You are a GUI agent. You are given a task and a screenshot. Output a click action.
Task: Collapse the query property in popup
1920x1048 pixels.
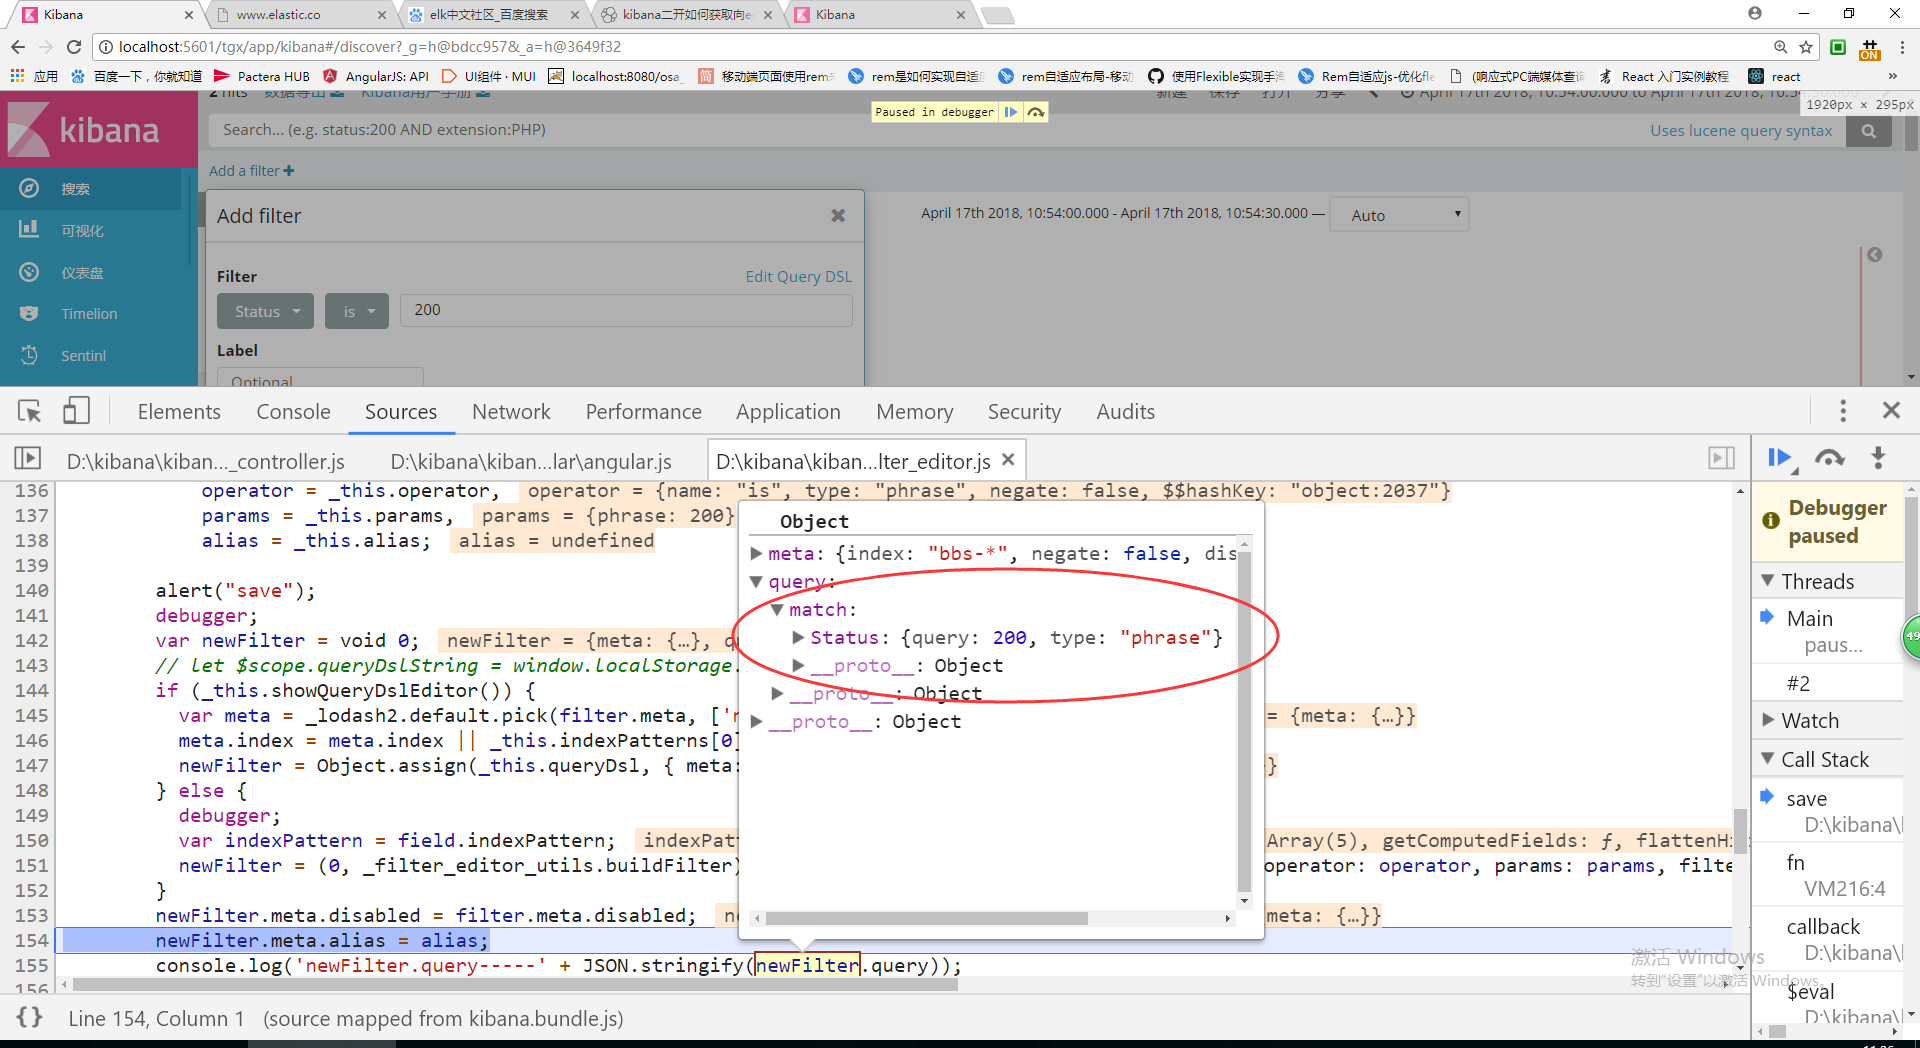(x=756, y=581)
